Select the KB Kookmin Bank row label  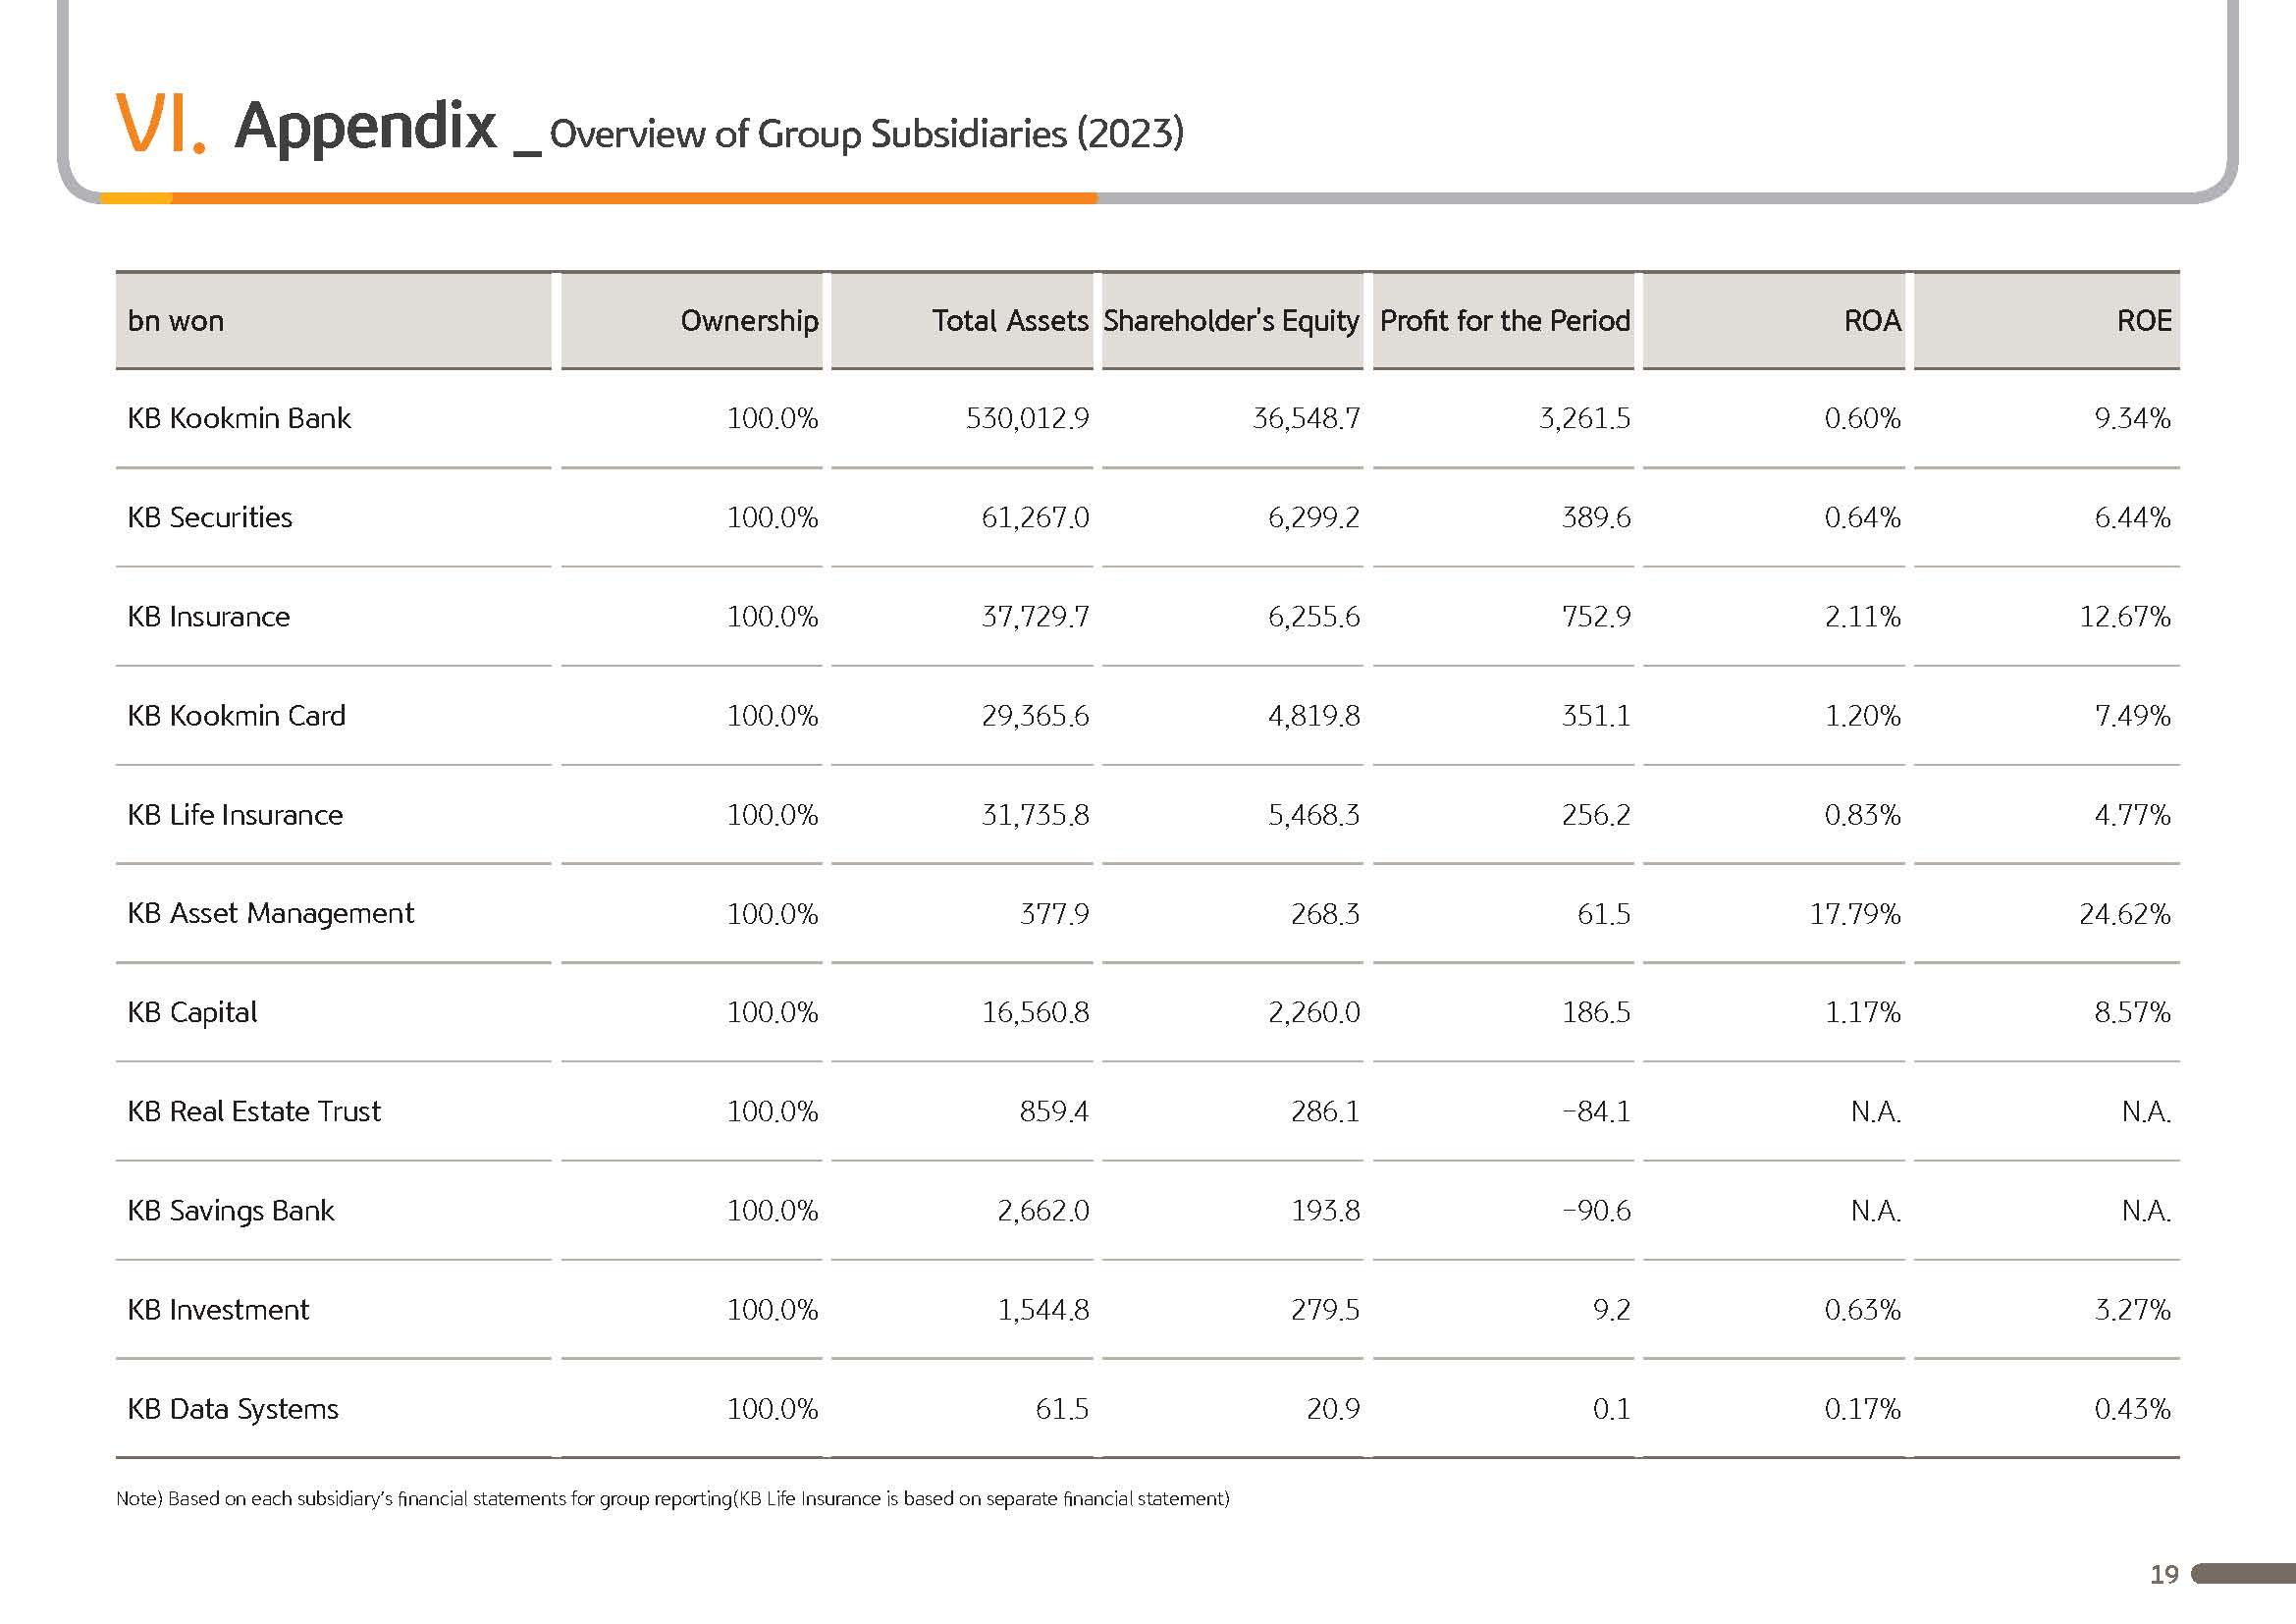tap(239, 418)
